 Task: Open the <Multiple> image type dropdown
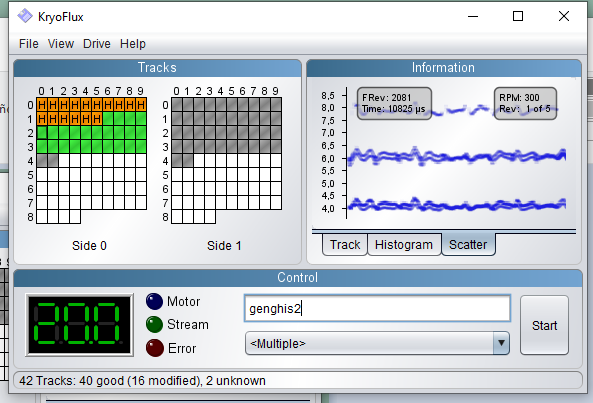point(377,343)
